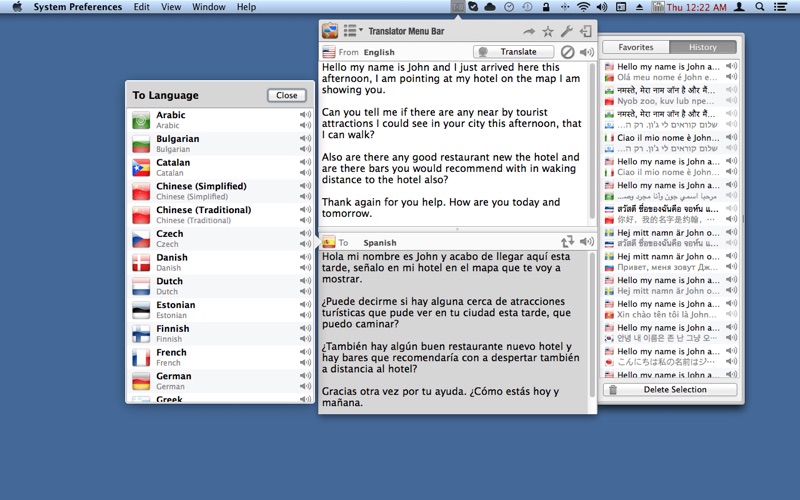The height and width of the screenshot is (500, 800).
Task: Click the scrollbar of the source text area
Action: 592,142
